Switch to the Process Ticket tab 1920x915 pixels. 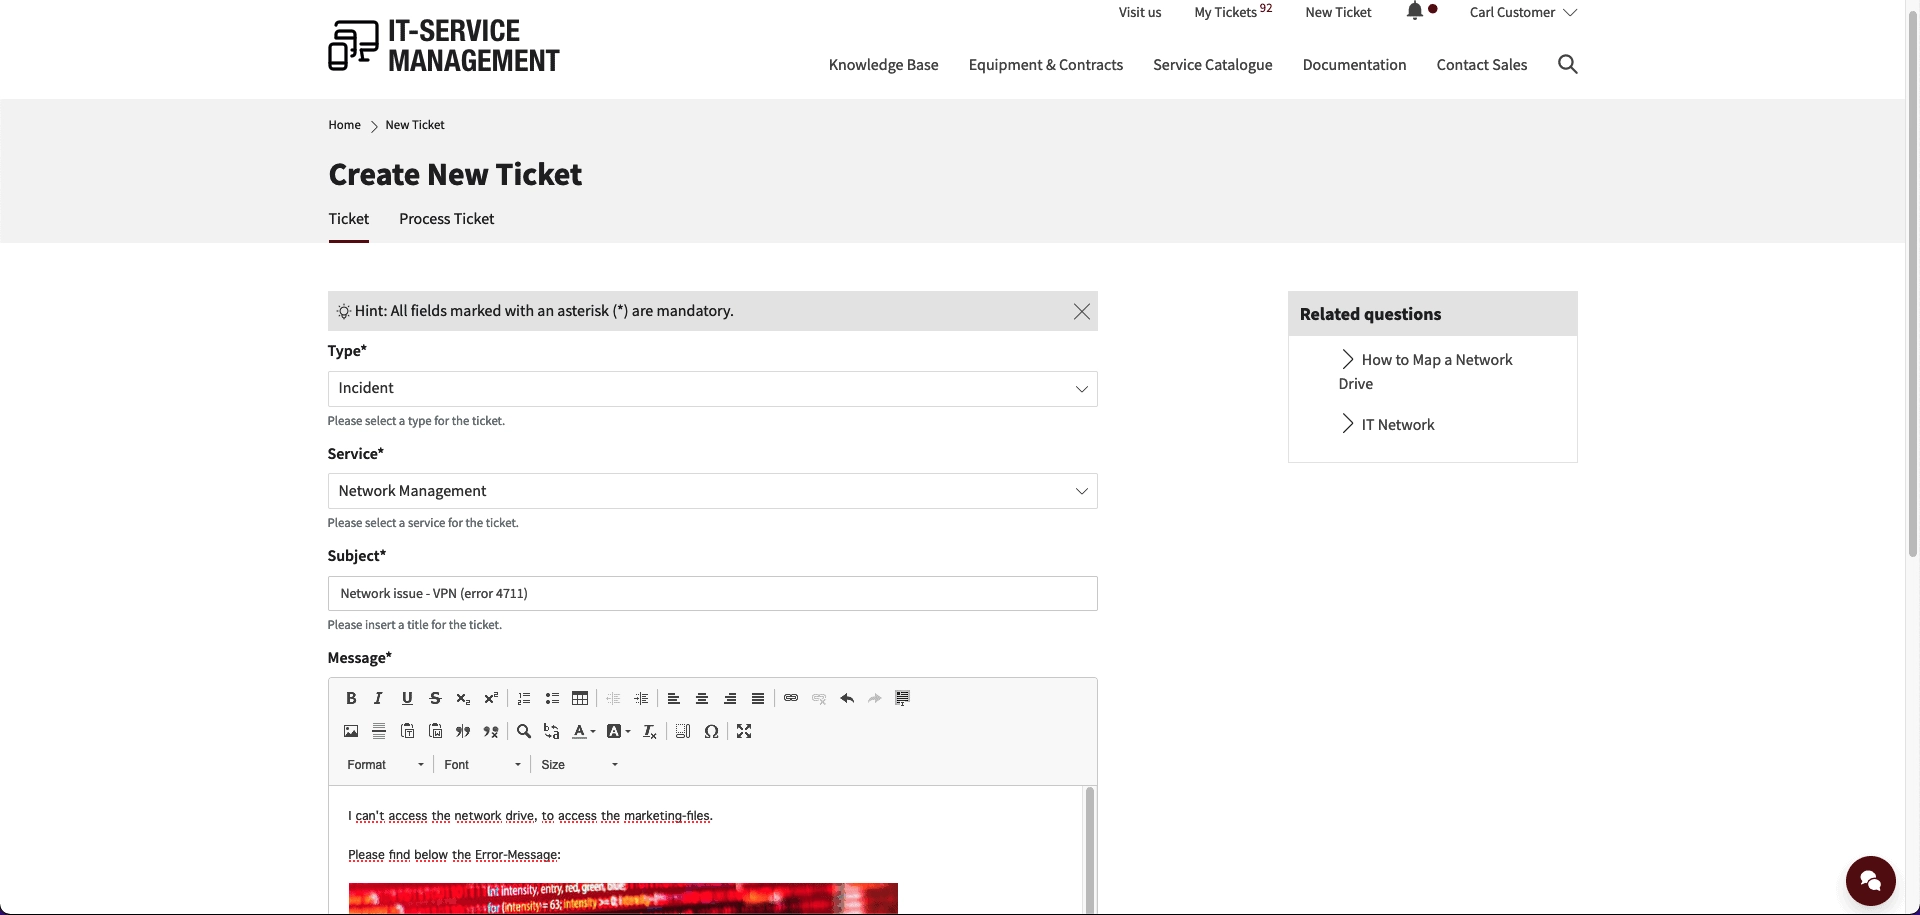[446, 219]
